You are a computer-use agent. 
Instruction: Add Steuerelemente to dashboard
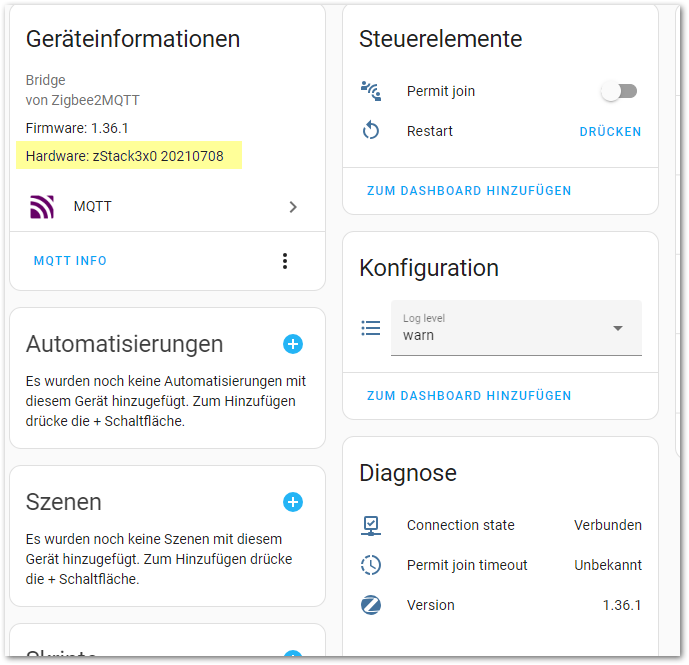click(469, 190)
